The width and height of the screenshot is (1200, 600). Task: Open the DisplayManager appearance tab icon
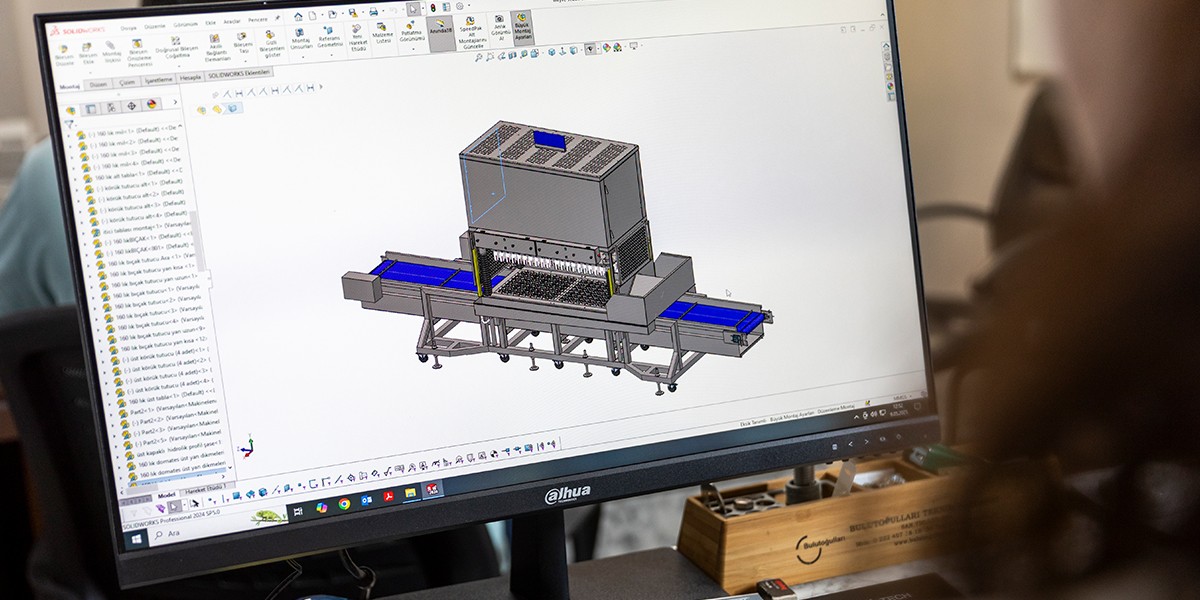point(152,103)
